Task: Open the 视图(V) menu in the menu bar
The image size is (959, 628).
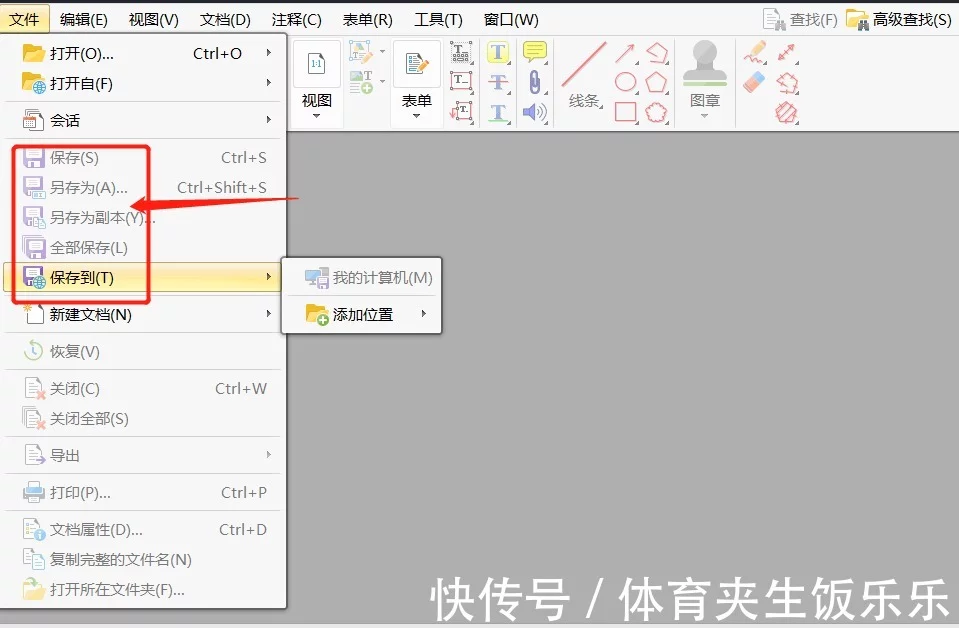Action: [154, 20]
